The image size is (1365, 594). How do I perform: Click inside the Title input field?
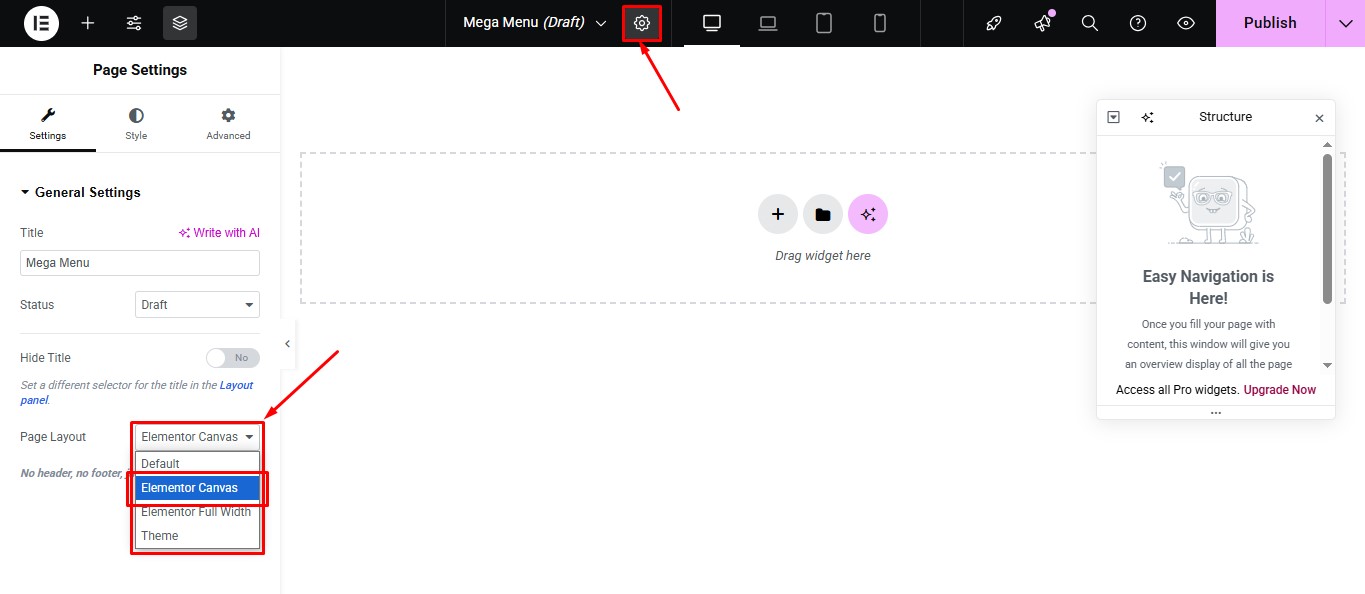139,263
